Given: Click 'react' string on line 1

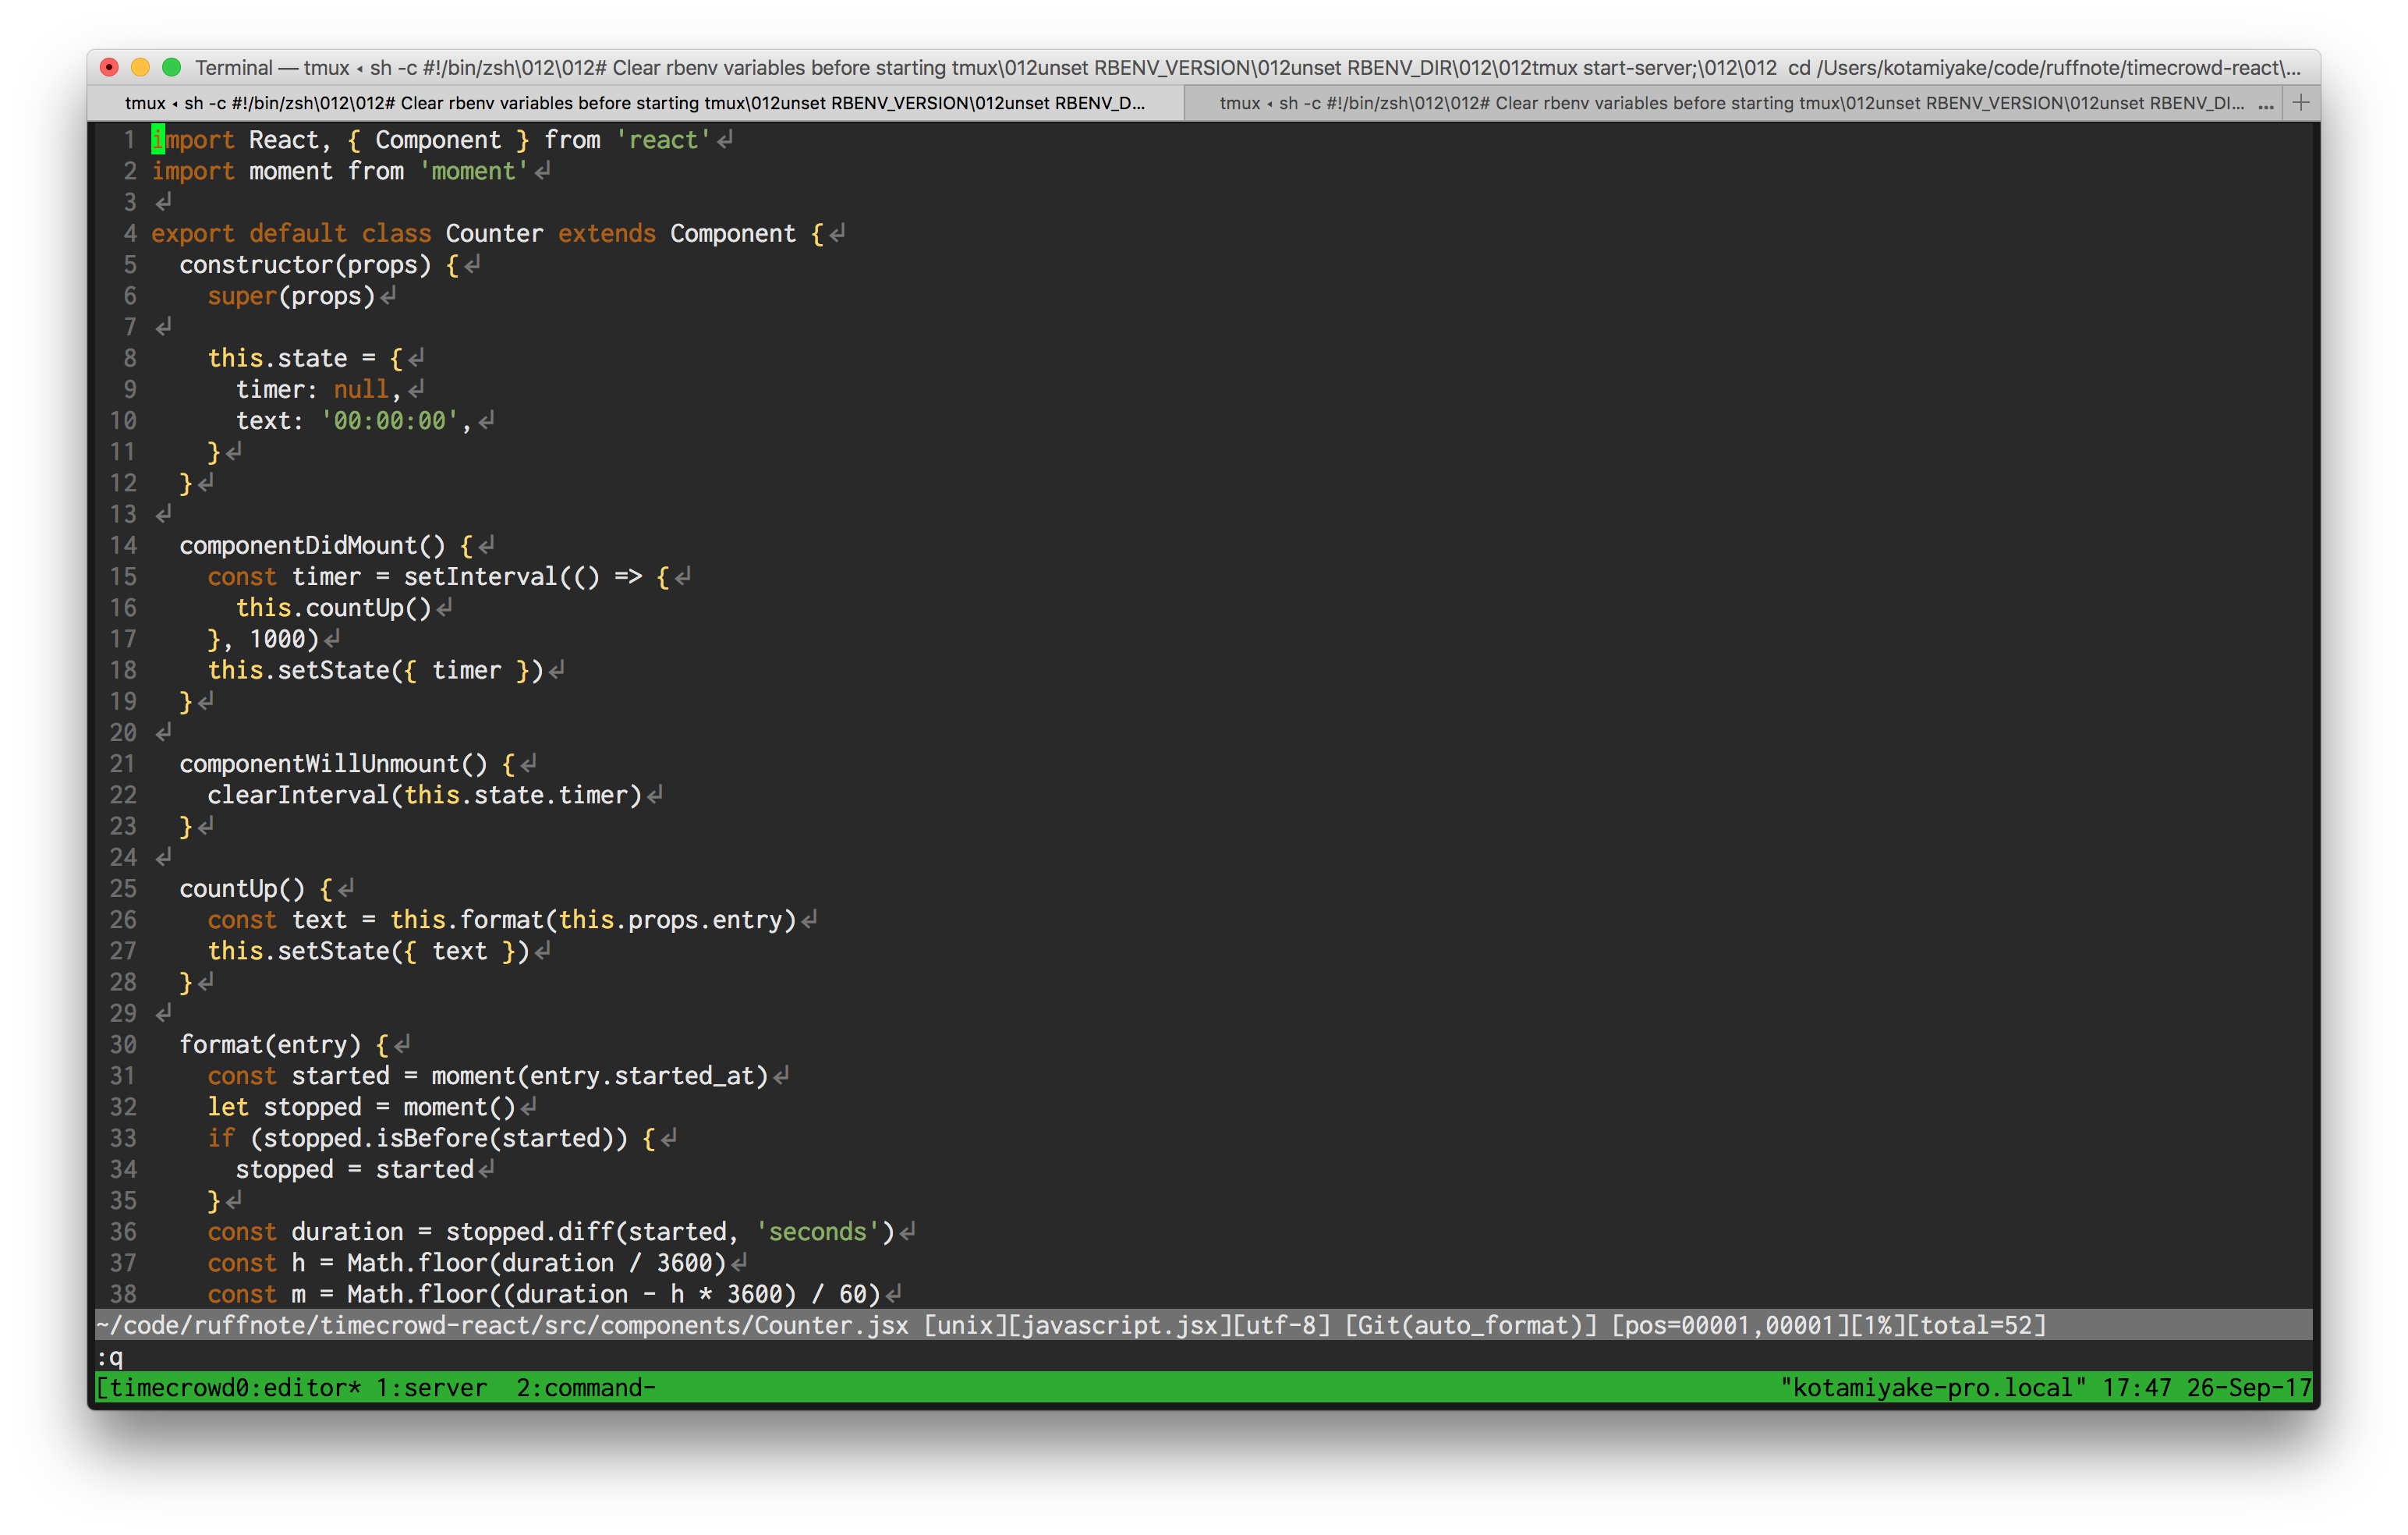Looking at the screenshot, I should [662, 140].
